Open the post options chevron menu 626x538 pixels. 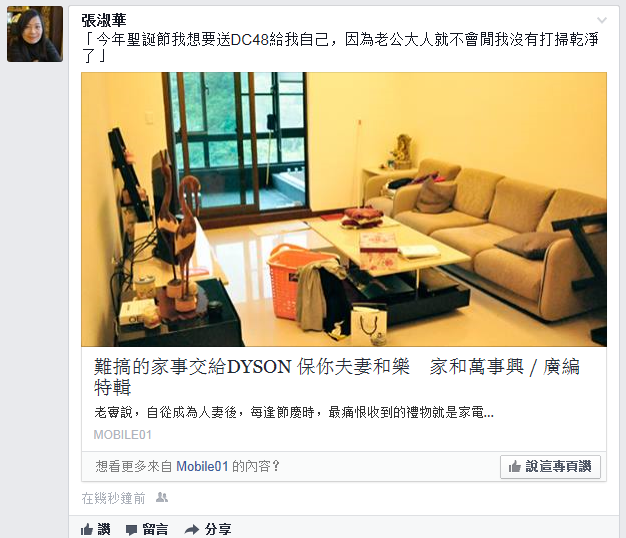602,20
